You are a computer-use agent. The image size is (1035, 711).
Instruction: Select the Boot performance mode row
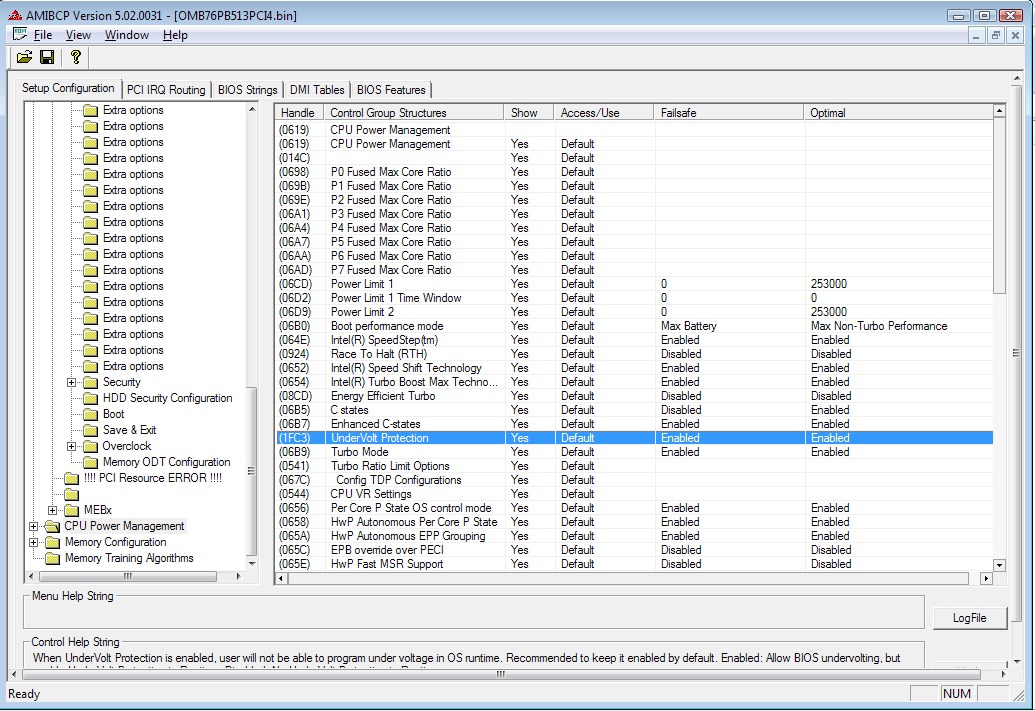coord(634,326)
